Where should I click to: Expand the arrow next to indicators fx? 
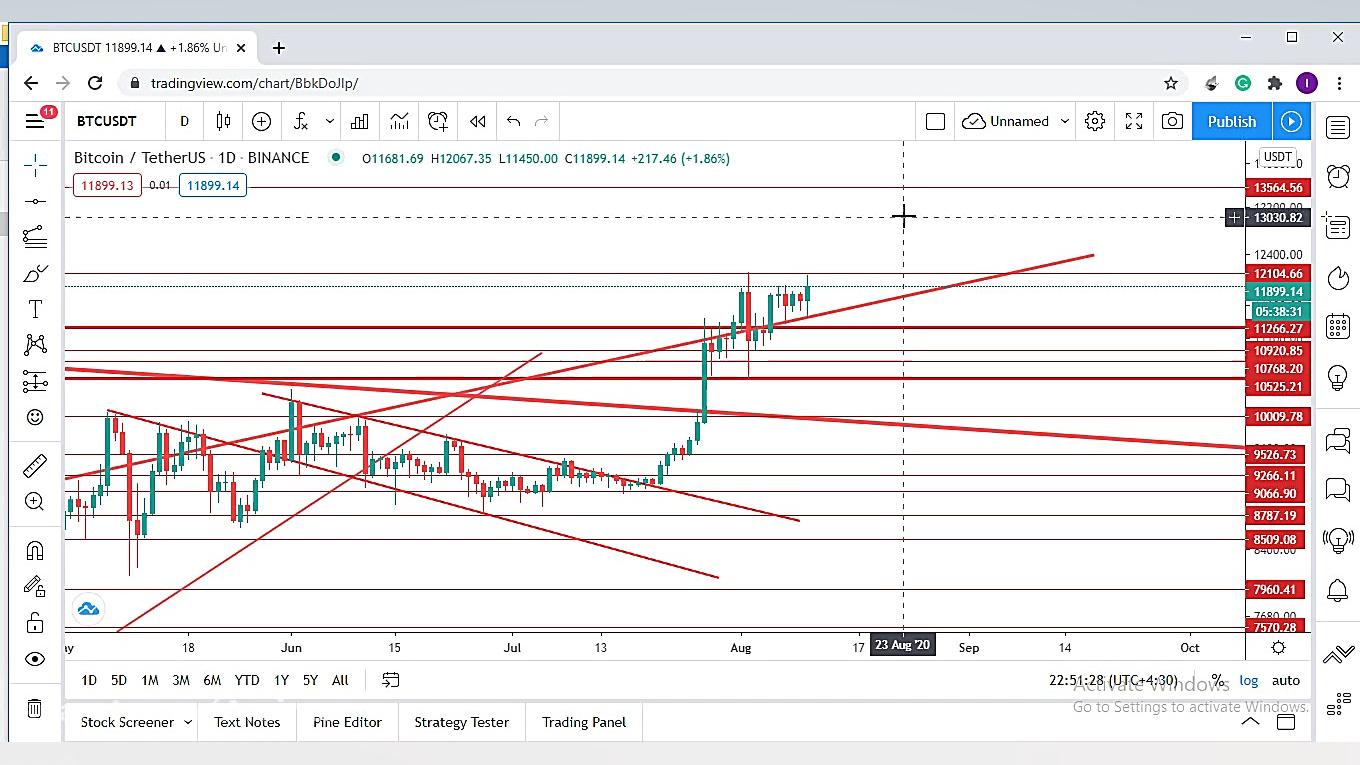click(329, 121)
